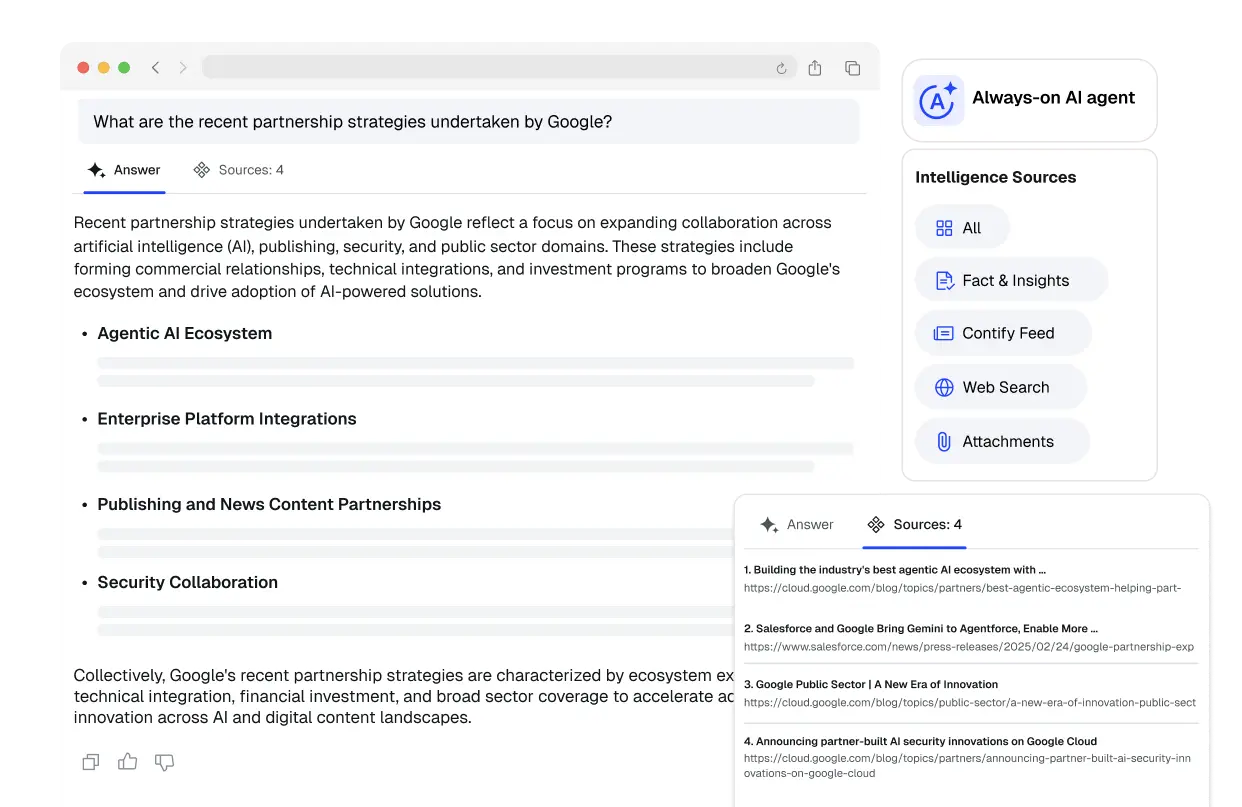This screenshot has width=1242, height=807.
Task: Click the browser forward arrow
Action: tap(183, 68)
